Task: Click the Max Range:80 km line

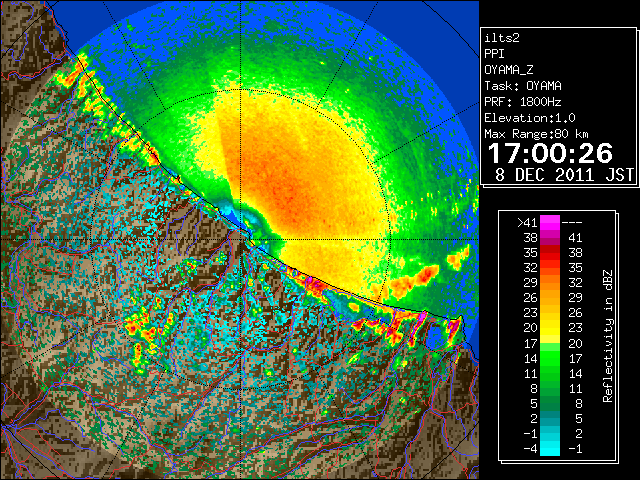Action: 536,134
